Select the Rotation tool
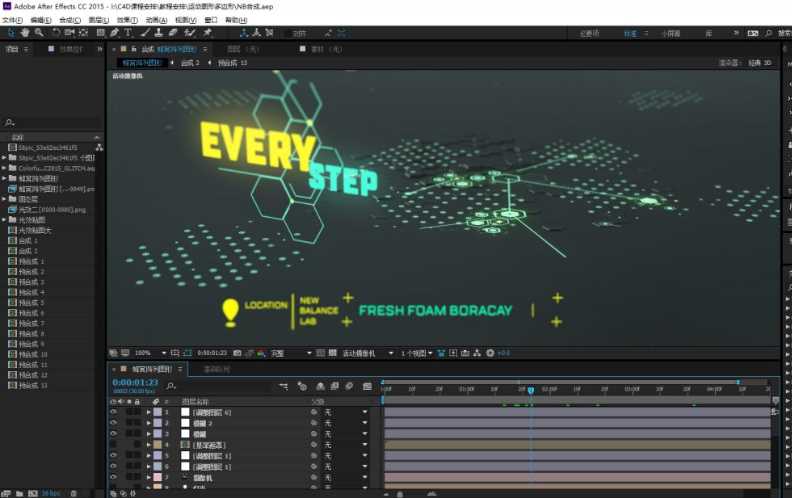The image size is (792, 498). [x=56, y=33]
